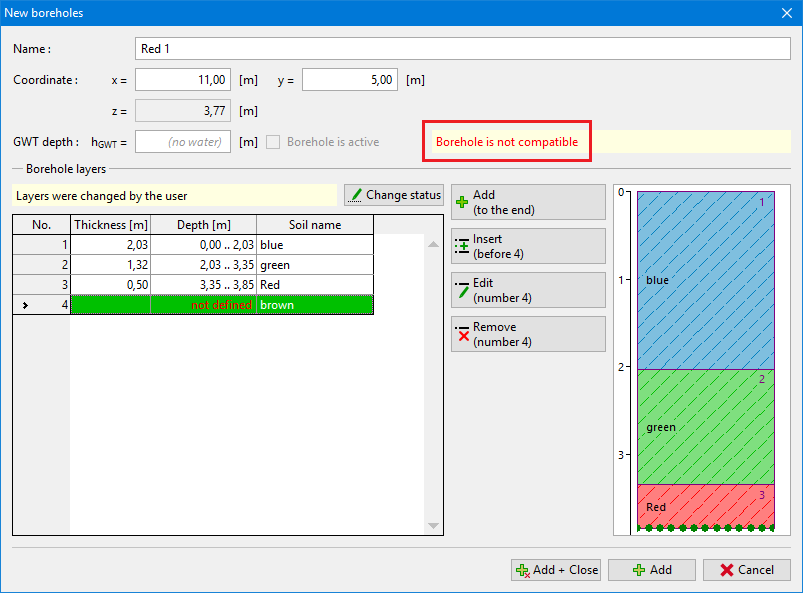
Task: Click the Edit number 4 pencil icon
Action: [x=462, y=290]
